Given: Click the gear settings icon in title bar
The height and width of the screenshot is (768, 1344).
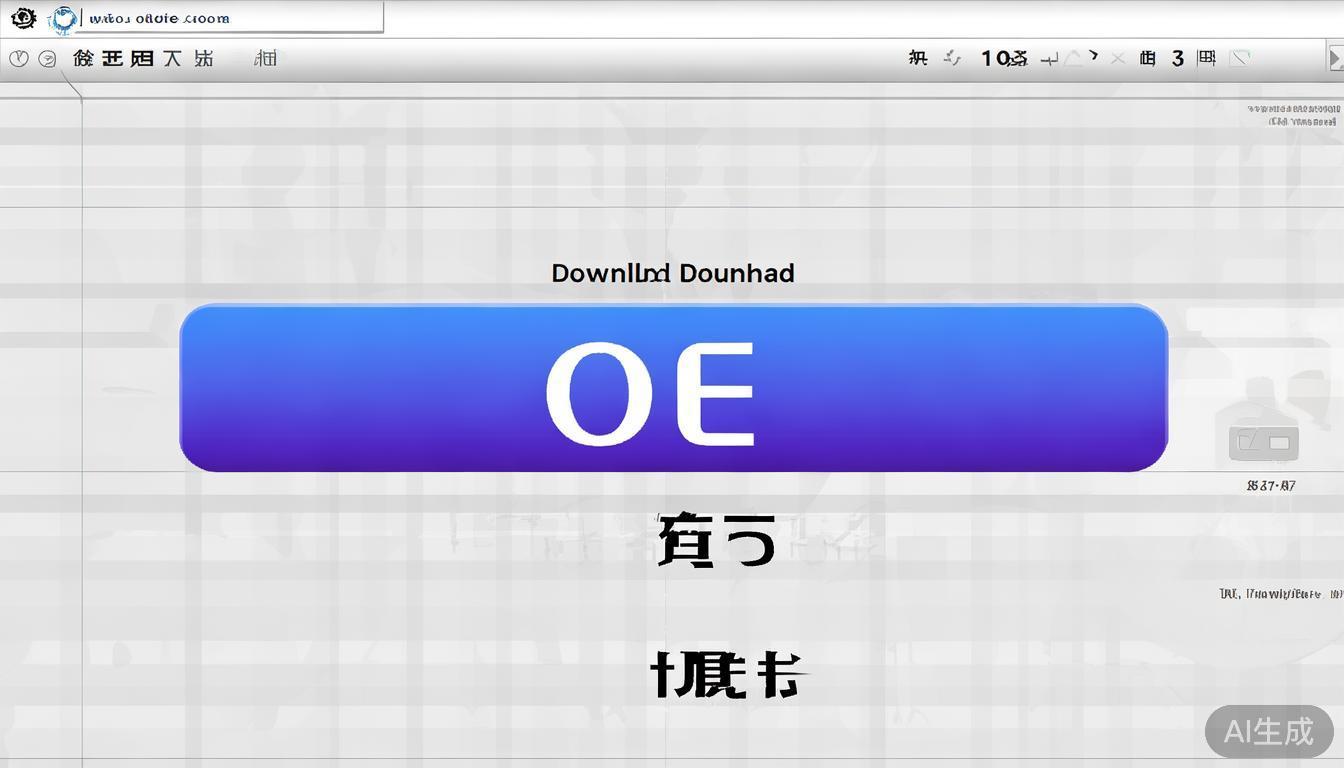Looking at the screenshot, I should click(x=22, y=17).
